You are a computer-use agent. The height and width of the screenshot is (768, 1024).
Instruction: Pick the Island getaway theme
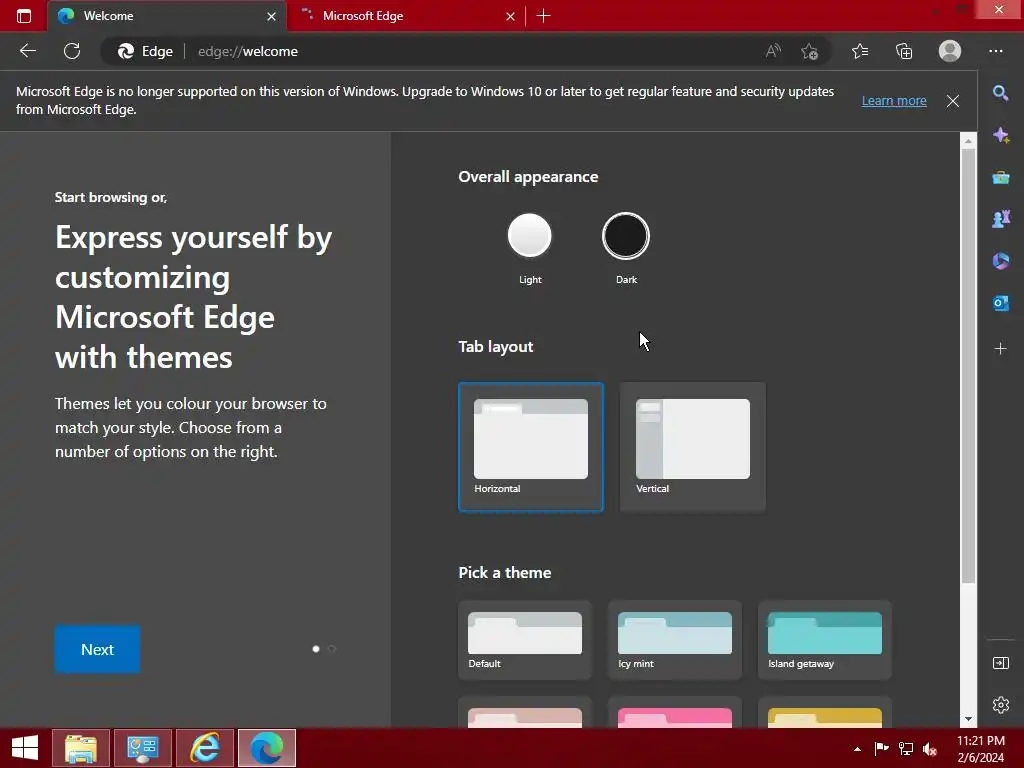(x=825, y=640)
